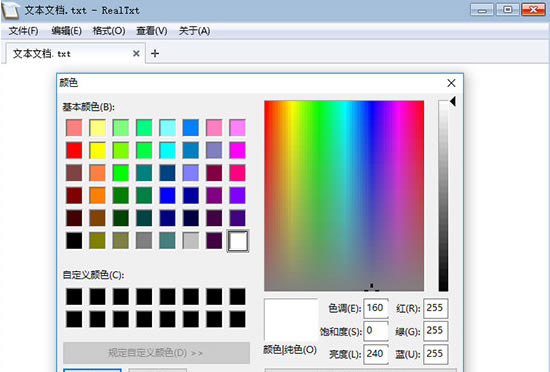Click the 文本文档.txt - RealTxt window title
This screenshot has width=550, height=372.
click(82, 10)
